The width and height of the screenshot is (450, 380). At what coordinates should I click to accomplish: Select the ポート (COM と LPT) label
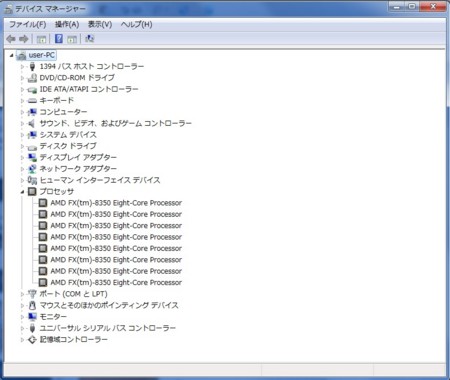coord(73,294)
